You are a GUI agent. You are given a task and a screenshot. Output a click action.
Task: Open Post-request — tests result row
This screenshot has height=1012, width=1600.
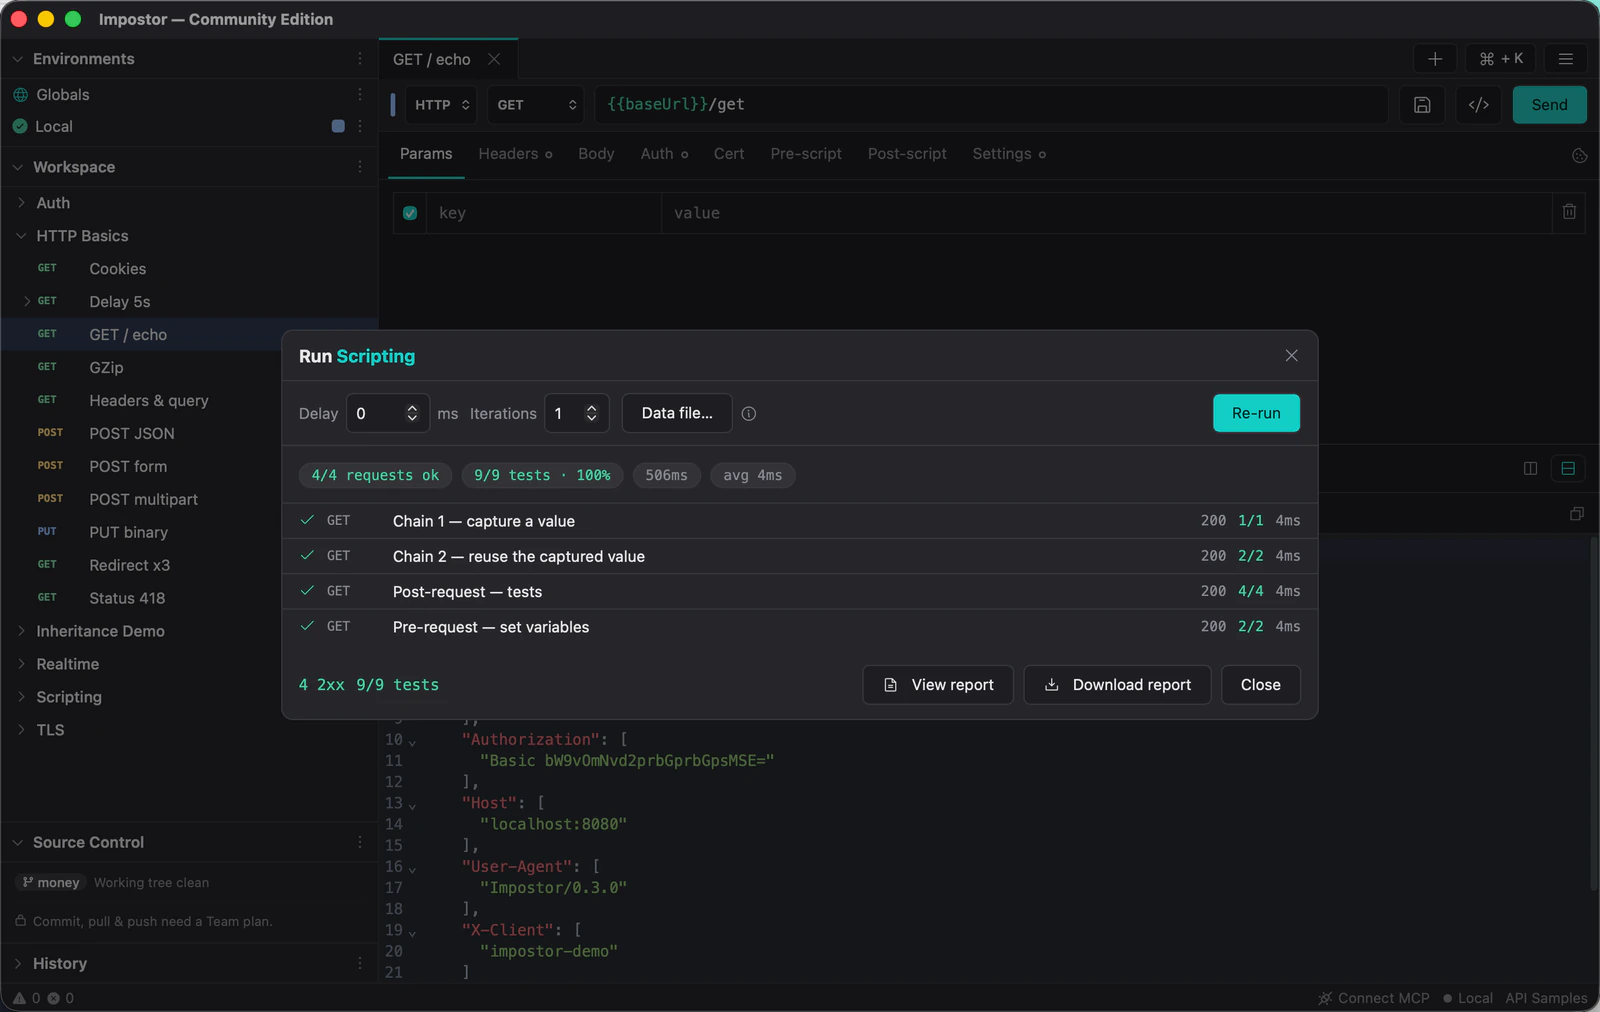coord(800,591)
